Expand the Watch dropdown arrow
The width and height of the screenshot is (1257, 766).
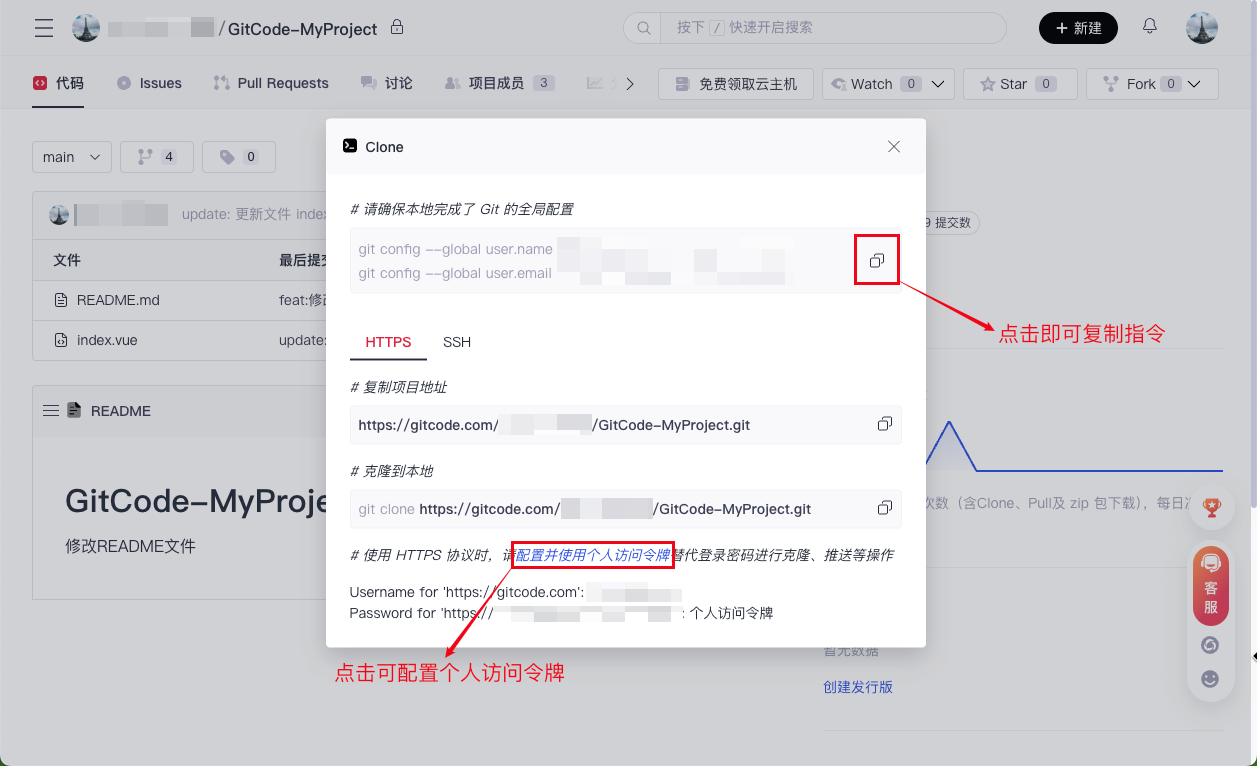[x=938, y=84]
